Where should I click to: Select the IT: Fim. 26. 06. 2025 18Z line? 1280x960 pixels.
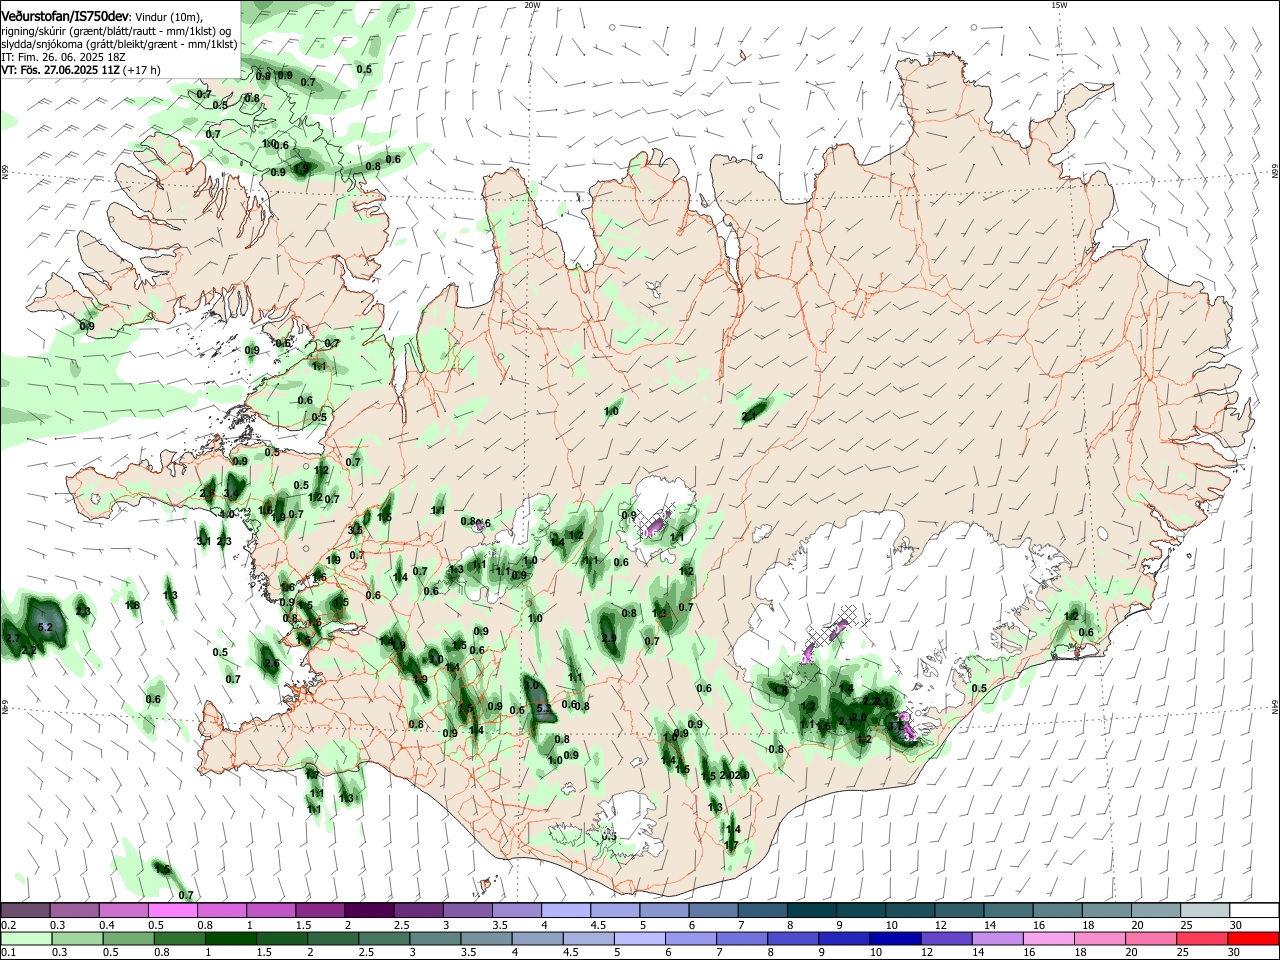pyautogui.click(x=63, y=57)
